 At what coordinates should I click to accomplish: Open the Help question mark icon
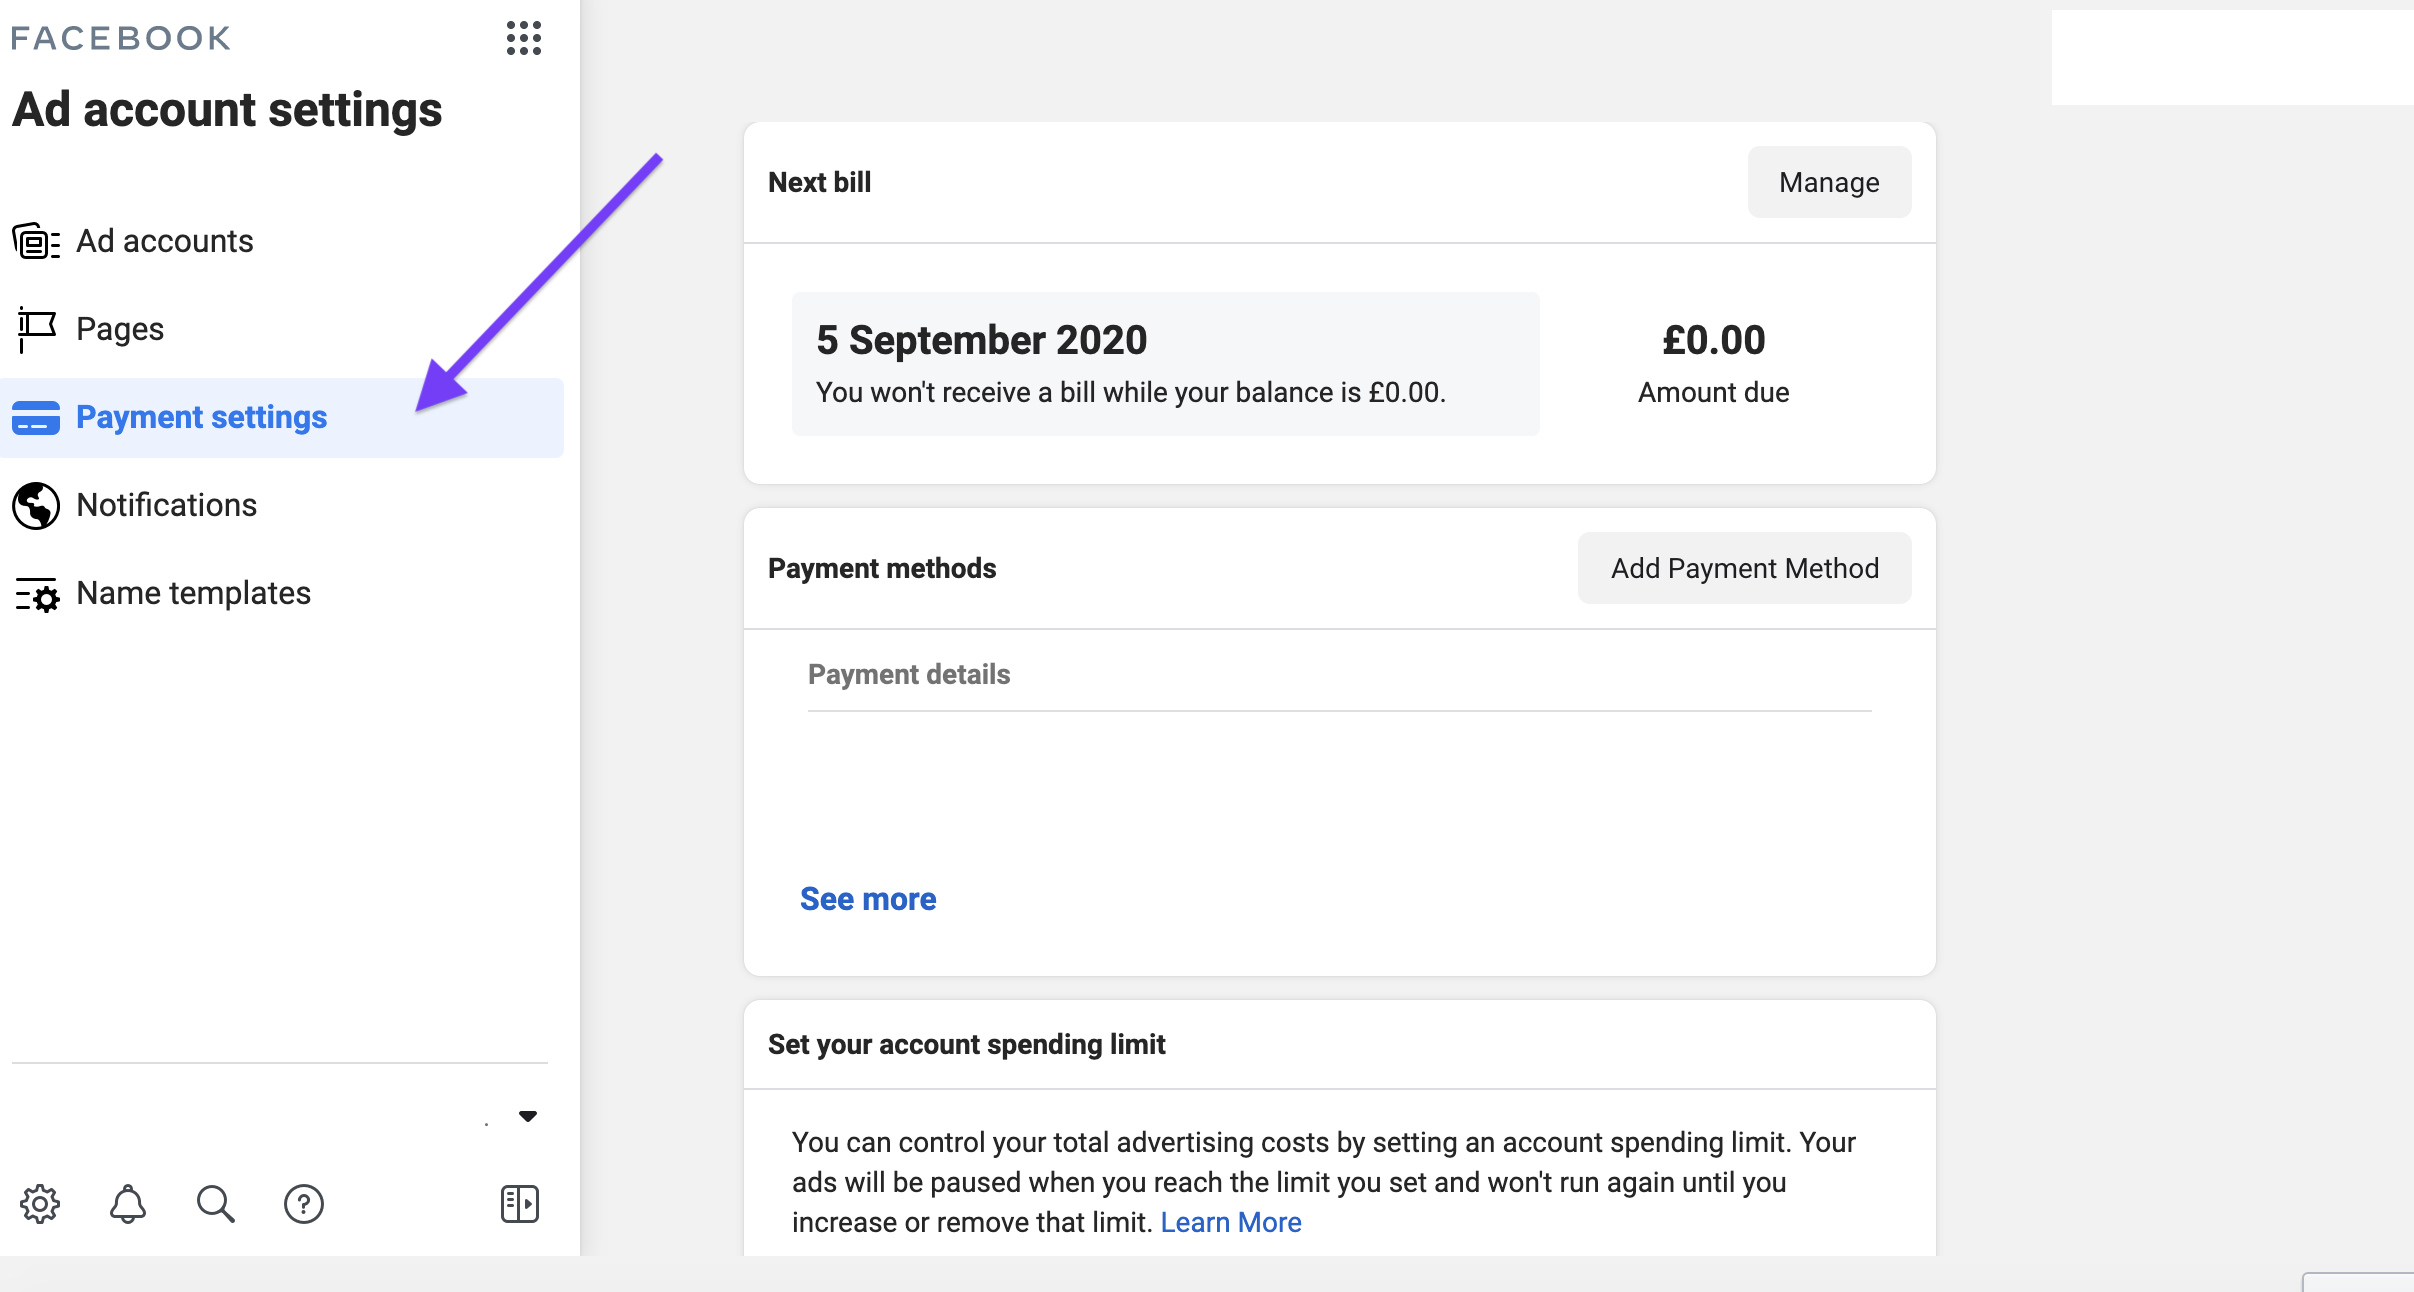point(303,1204)
